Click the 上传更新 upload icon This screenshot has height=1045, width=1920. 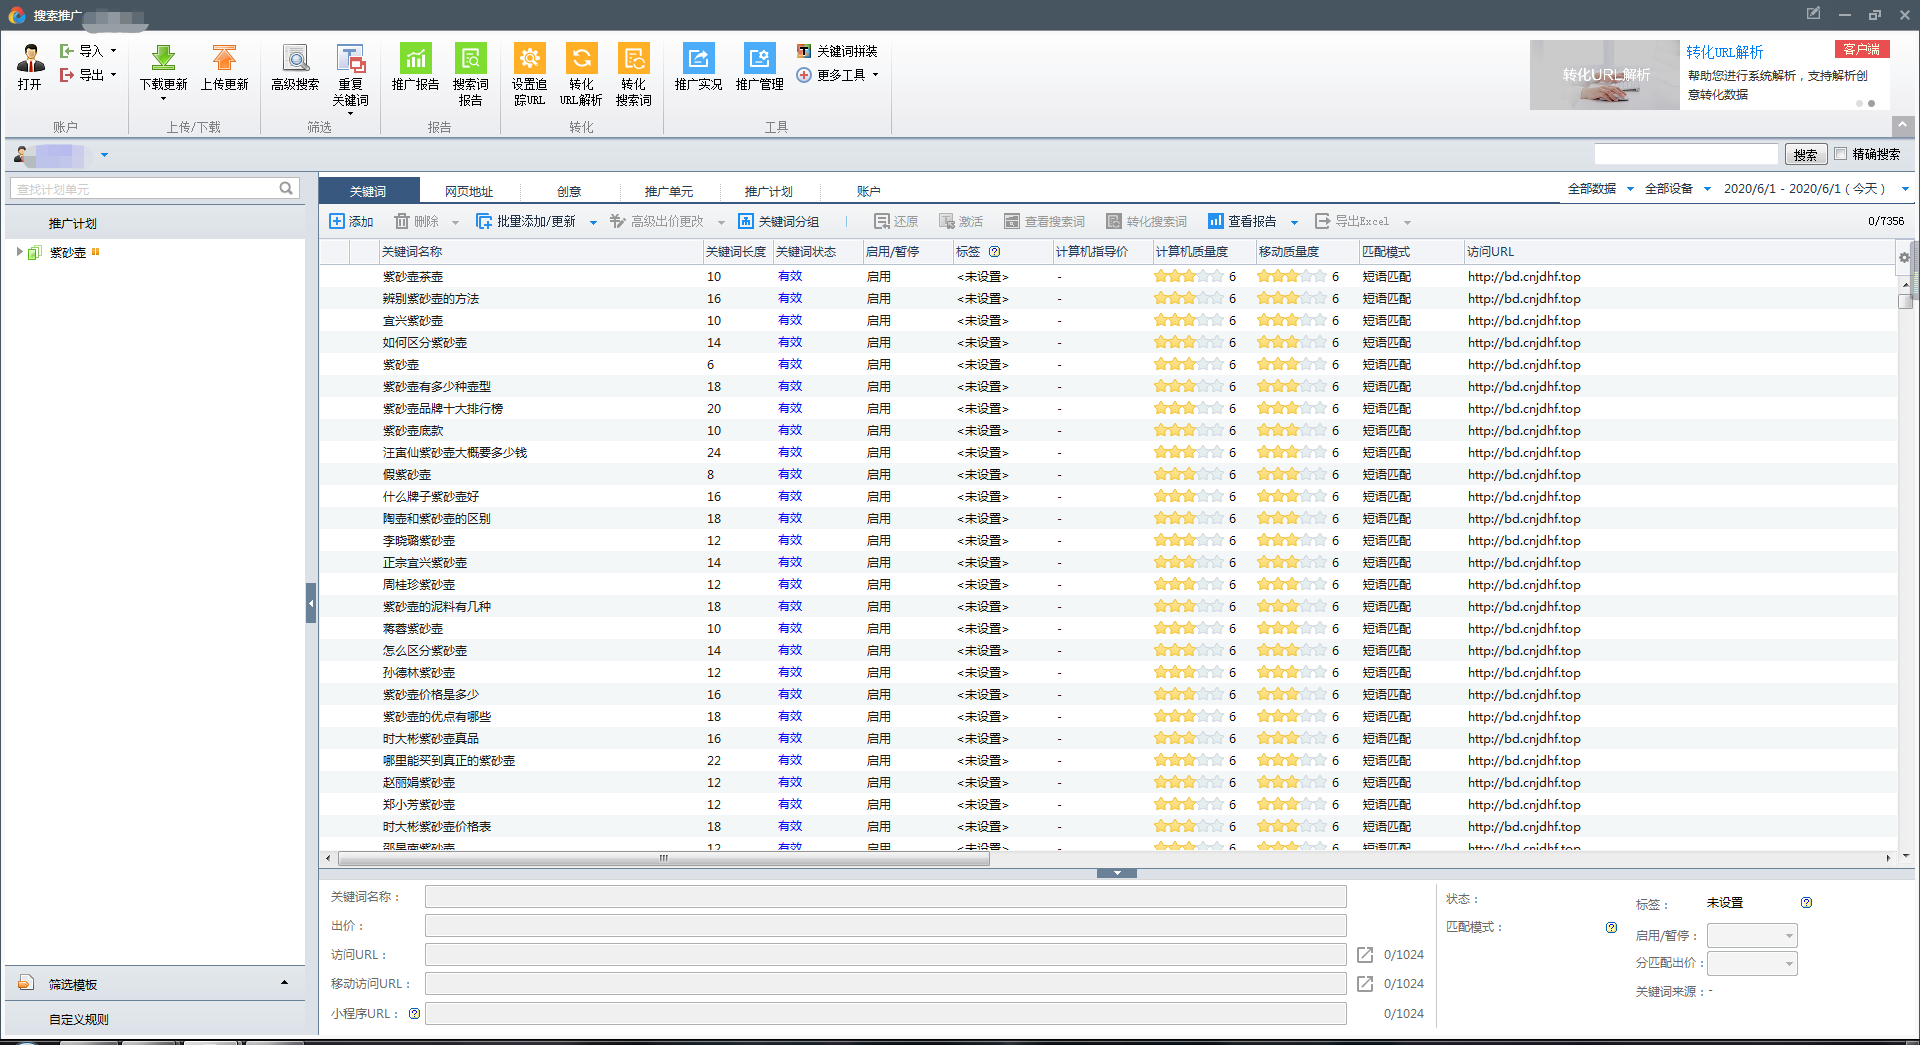224,59
